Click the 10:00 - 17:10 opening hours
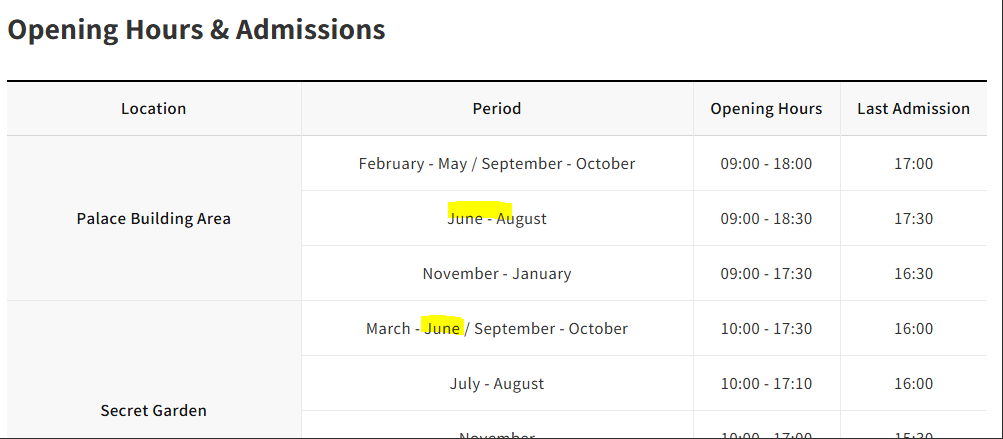This screenshot has width=1003, height=439. pyautogui.click(x=766, y=384)
